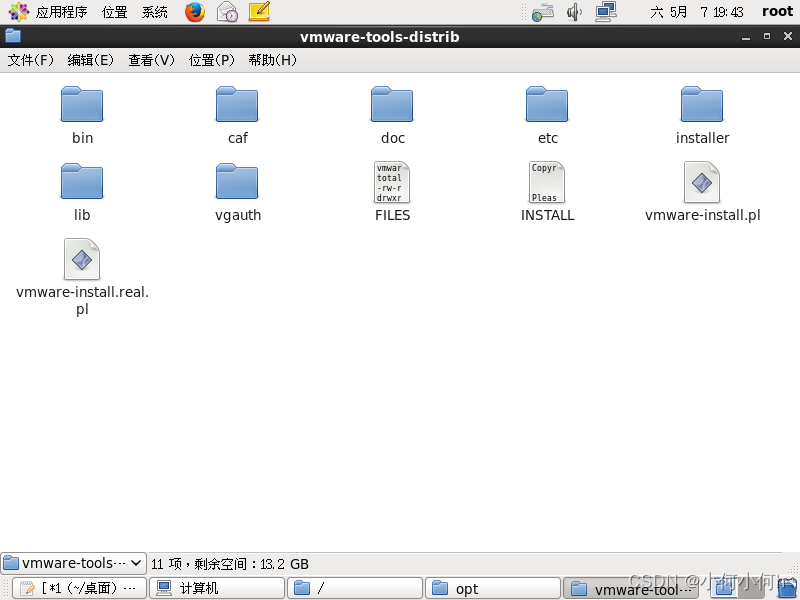Viewport: 800px width, 600px height.
Task: Click the "INSTALL" file name label
Action: click(x=547, y=215)
